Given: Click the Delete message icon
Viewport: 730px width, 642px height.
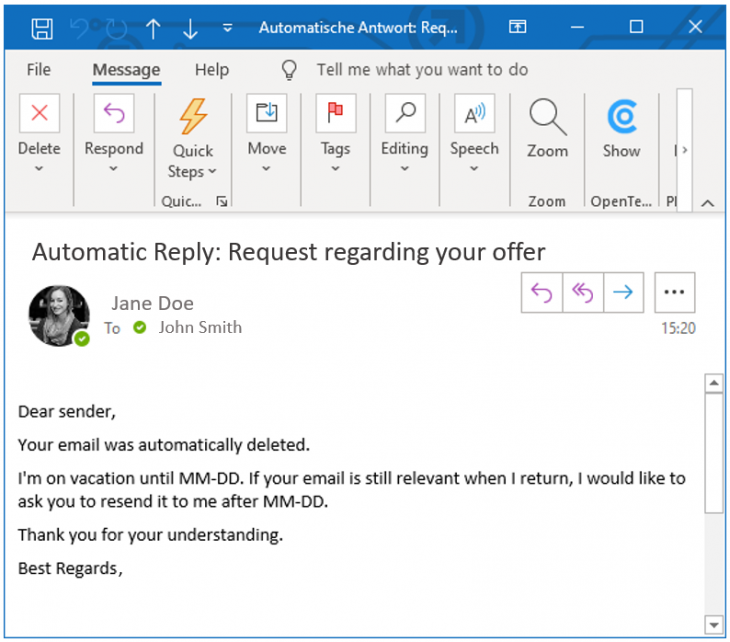Looking at the screenshot, I should [39, 114].
